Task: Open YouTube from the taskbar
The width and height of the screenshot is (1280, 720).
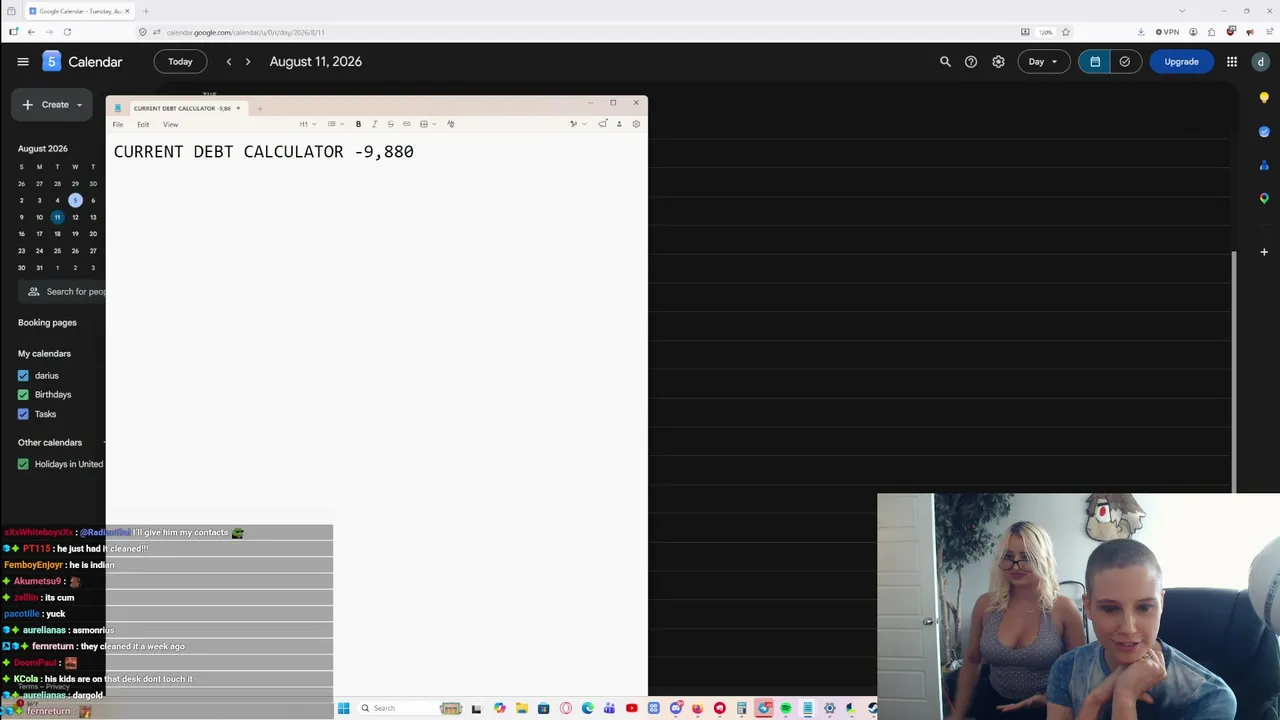Action: [x=631, y=708]
